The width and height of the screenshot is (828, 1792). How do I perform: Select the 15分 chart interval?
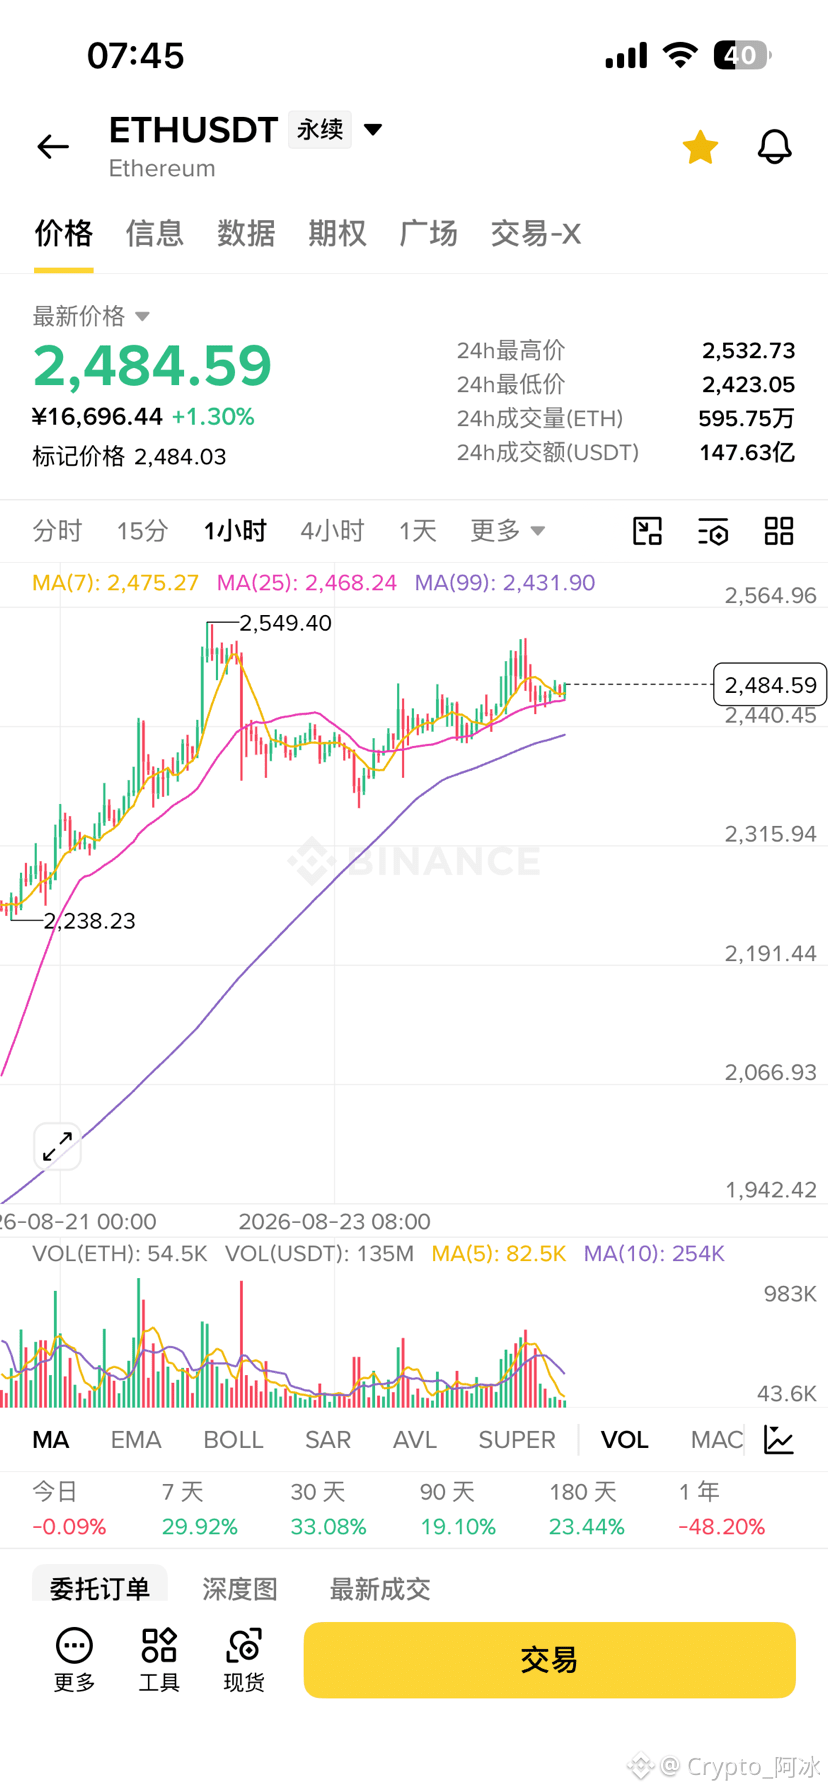click(x=142, y=530)
